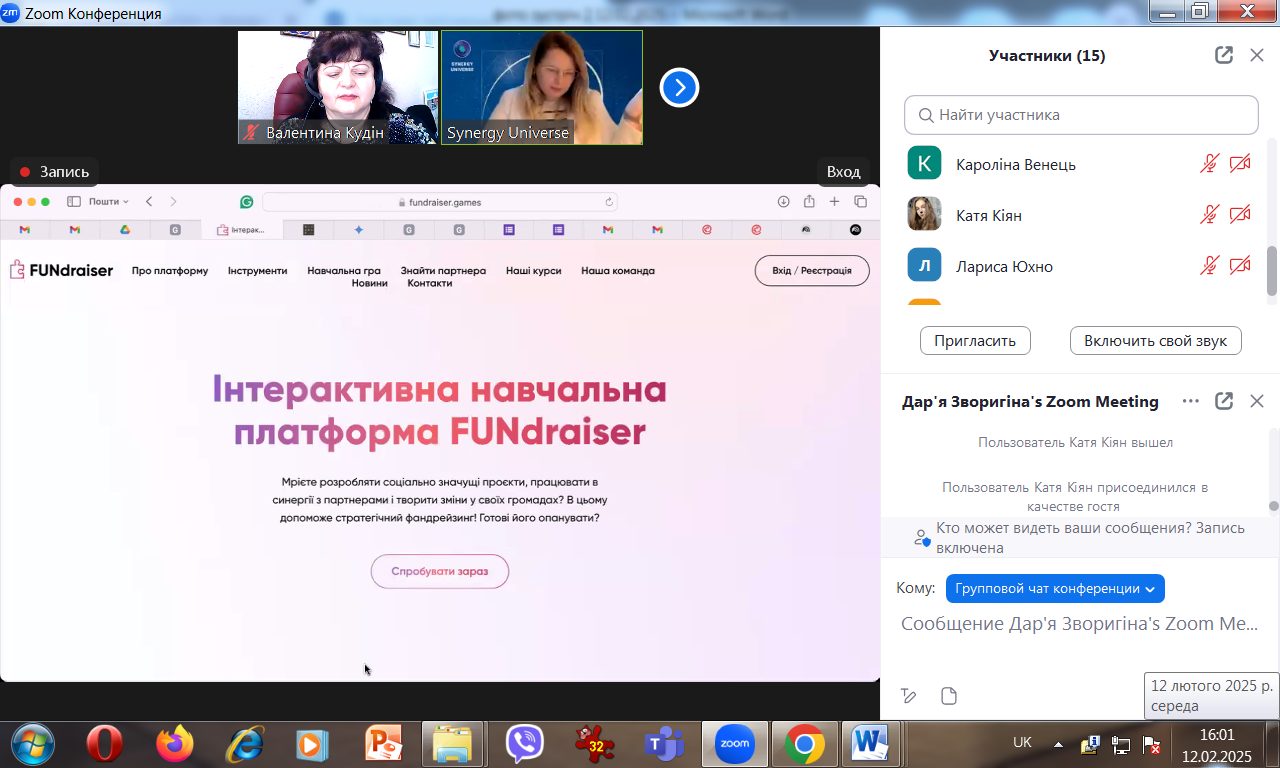
Task: Open Контакти menu item
Action: pyautogui.click(x=430, y=283)
